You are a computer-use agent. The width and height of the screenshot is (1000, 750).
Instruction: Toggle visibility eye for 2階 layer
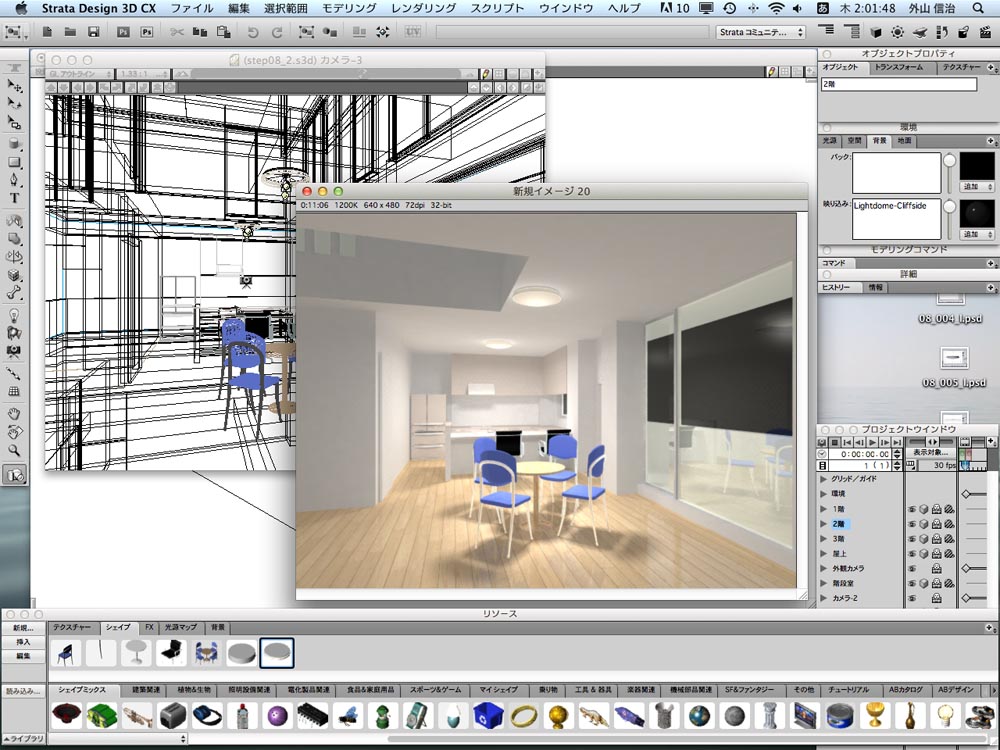pyautogui.click(x=912, y=524)
